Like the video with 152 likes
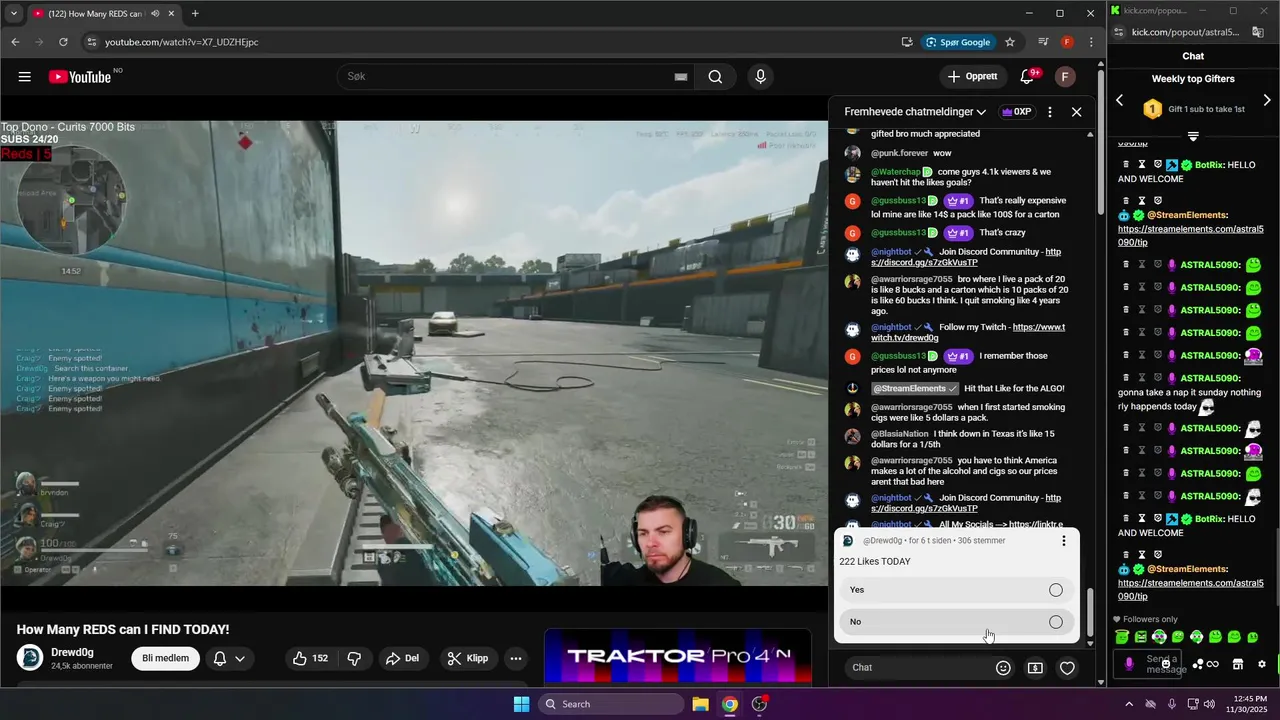 [x=310, y=658]
